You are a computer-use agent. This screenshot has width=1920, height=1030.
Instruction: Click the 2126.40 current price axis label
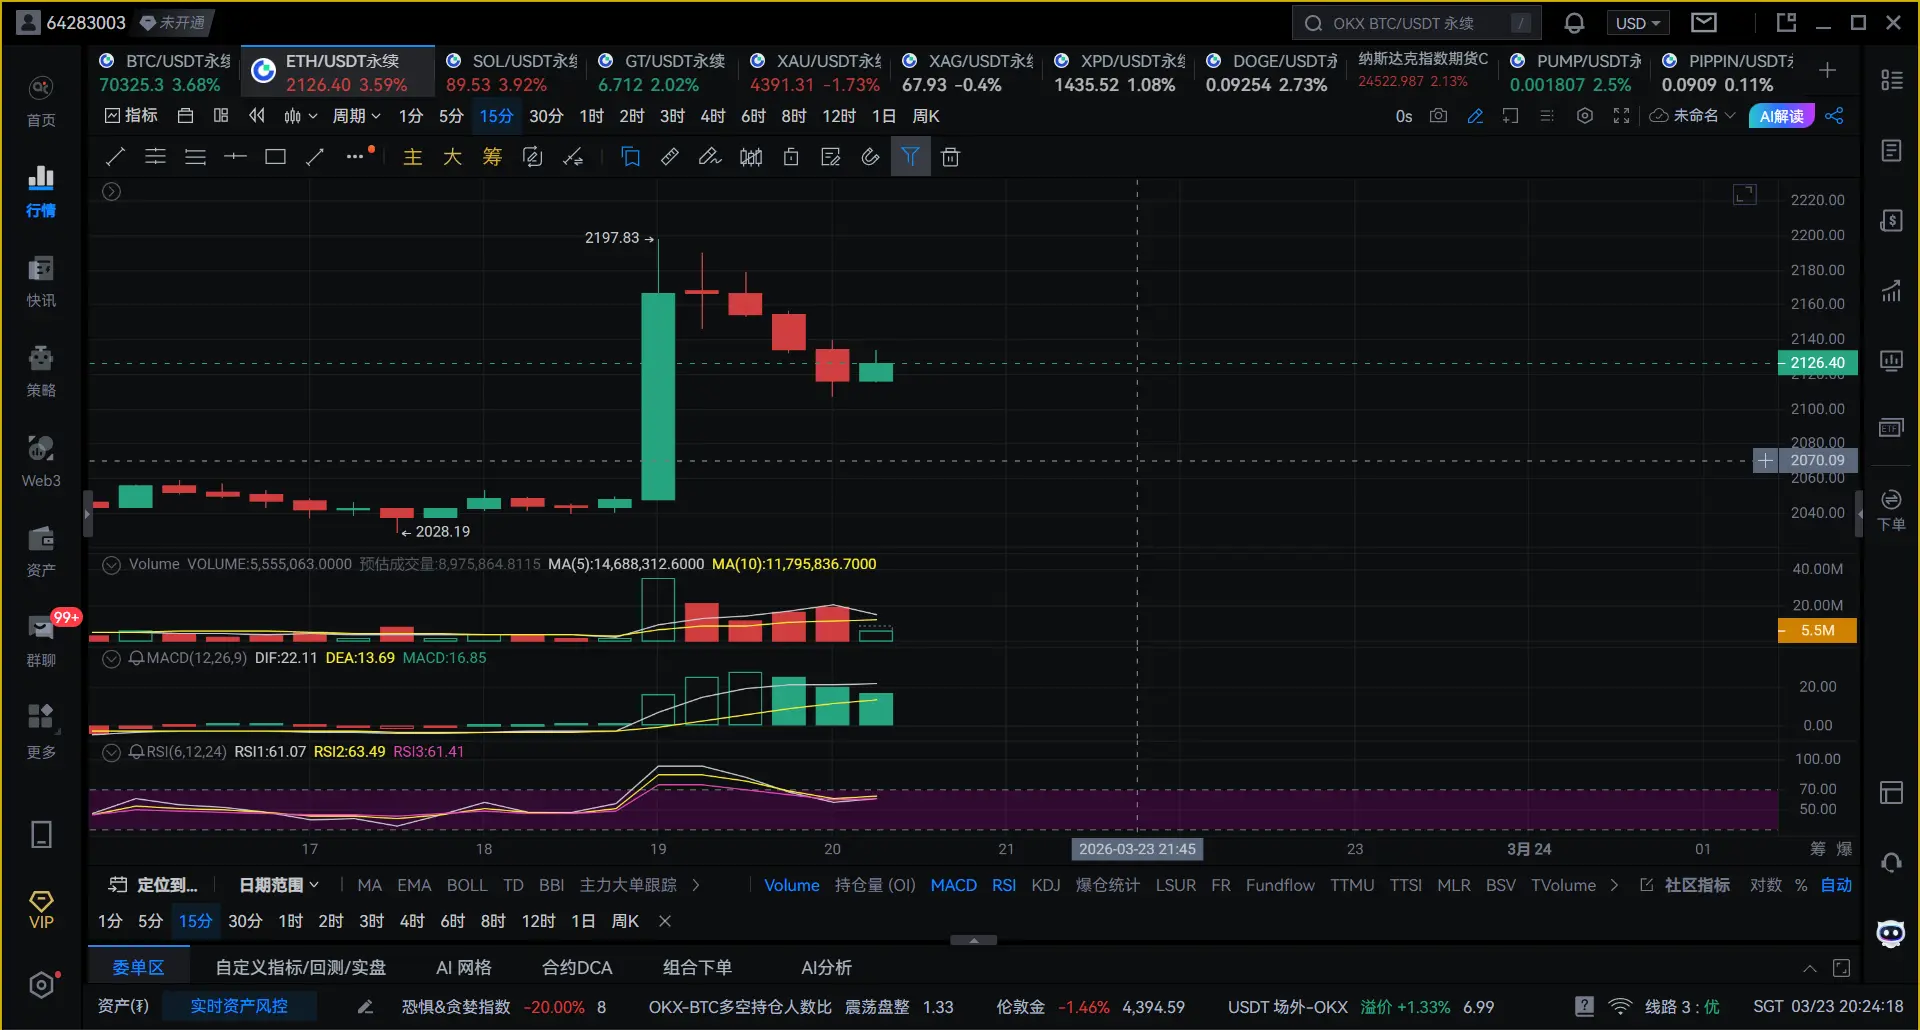point(1817,363)
